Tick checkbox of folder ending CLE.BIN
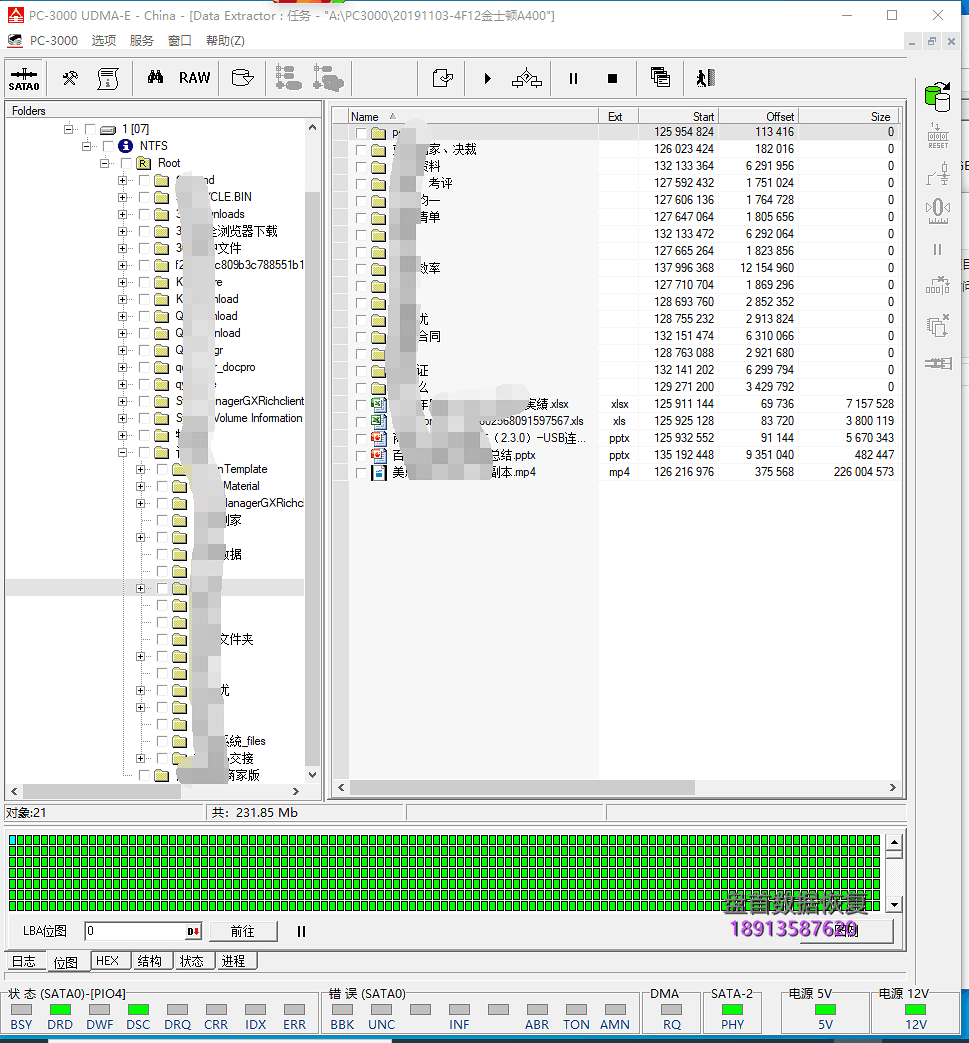The width and height of the screenshot is (969, 1043). click(x=144, y=197)
